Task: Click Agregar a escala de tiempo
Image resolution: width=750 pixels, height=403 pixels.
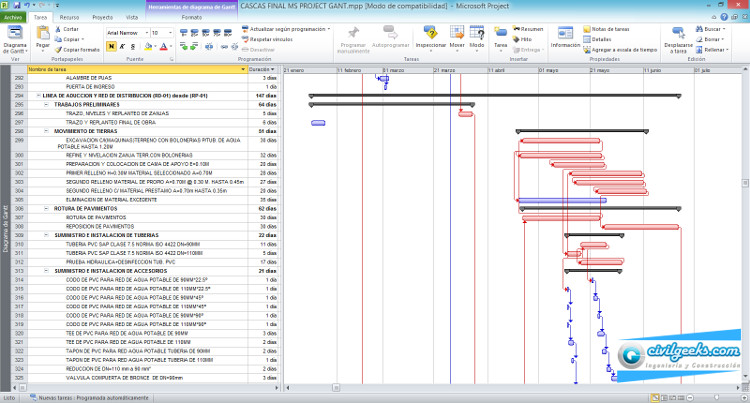Action: [x=623, y=48]
